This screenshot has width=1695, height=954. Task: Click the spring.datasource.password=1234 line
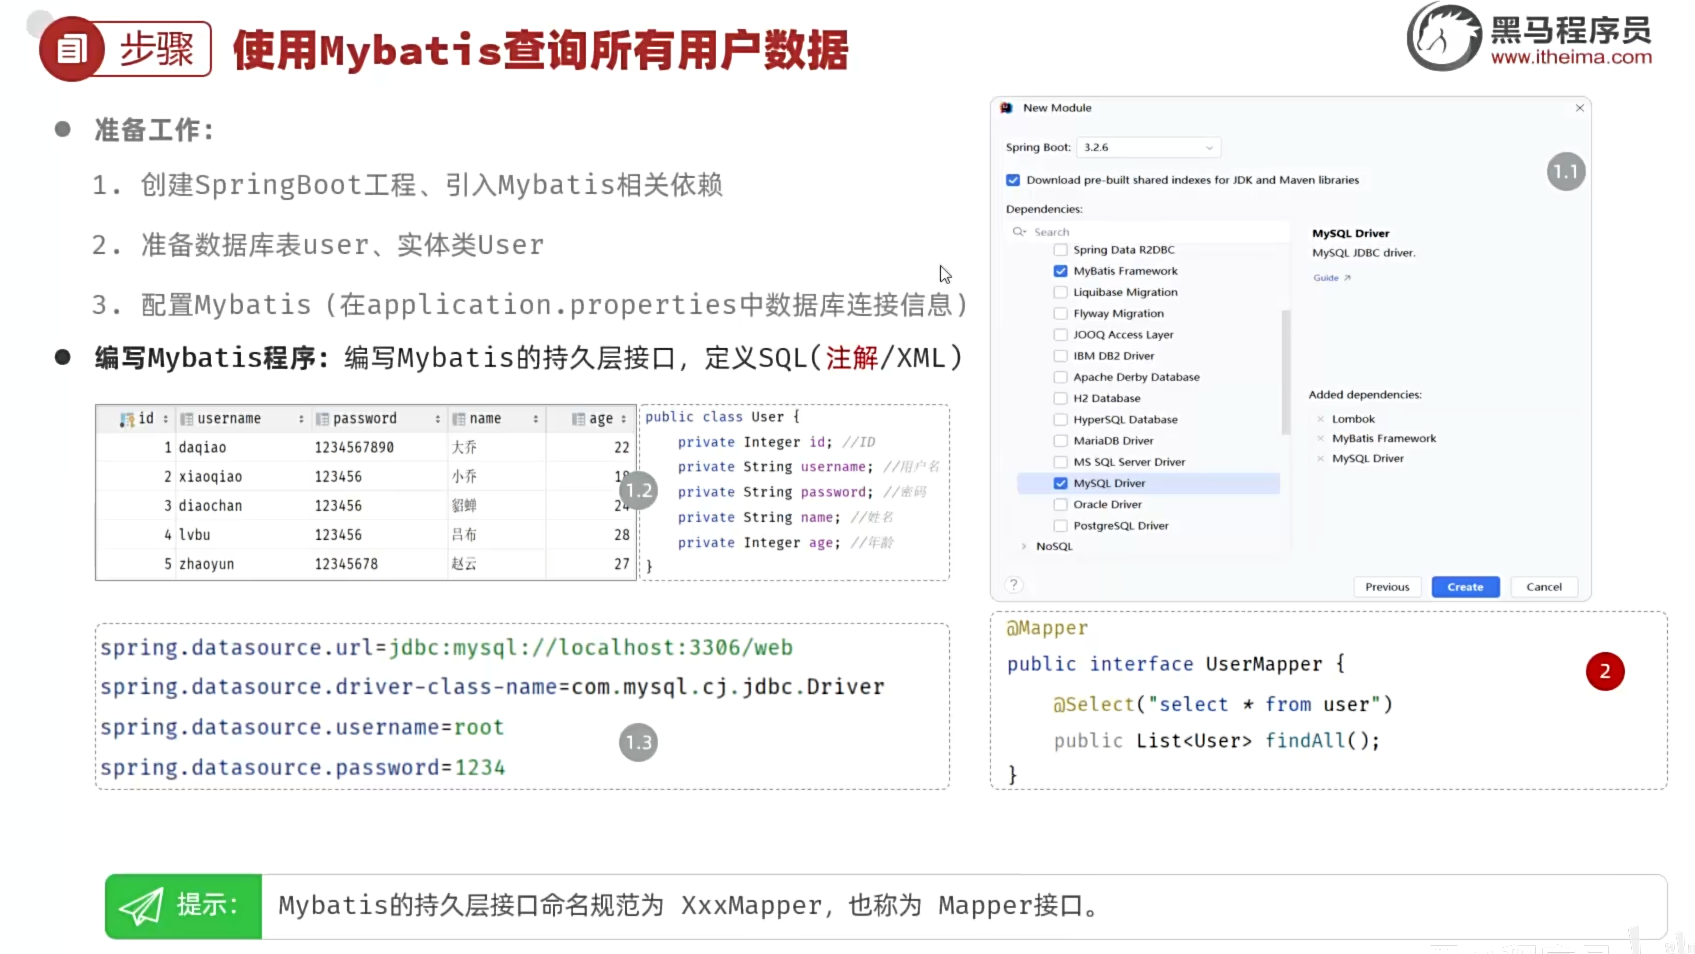[303, 768]
